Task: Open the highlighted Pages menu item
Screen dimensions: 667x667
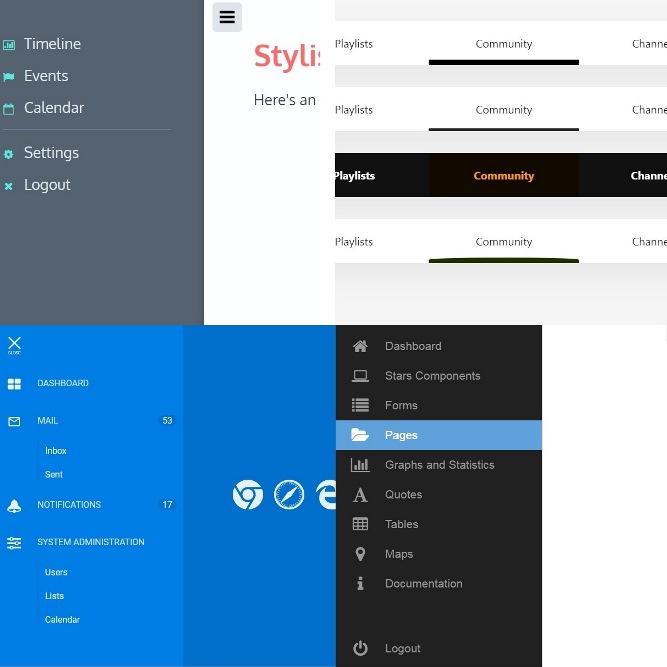Action: (x=438, y=435)
